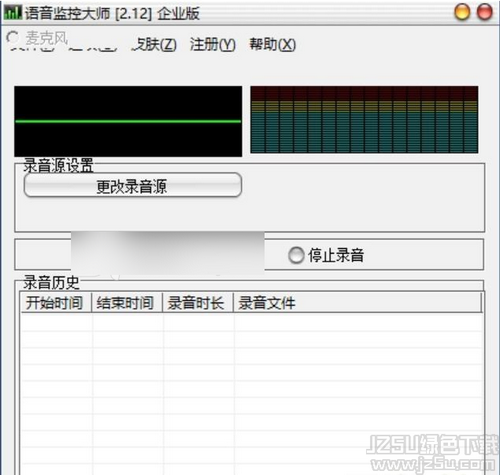Click the 结束时间 column header
The height and width of the screenshot is (475, 500).
click(x=127, y=303)
